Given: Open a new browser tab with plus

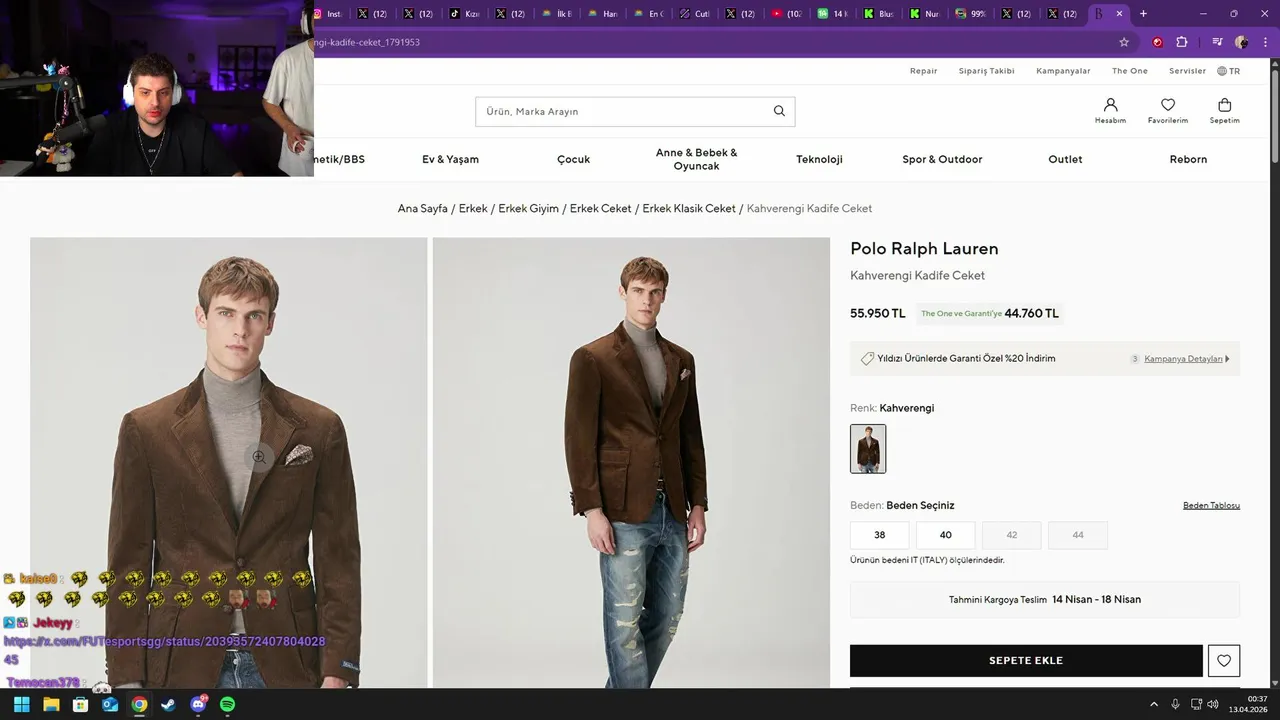Looking at the screenshot, I should click(x=1143, y=14).
